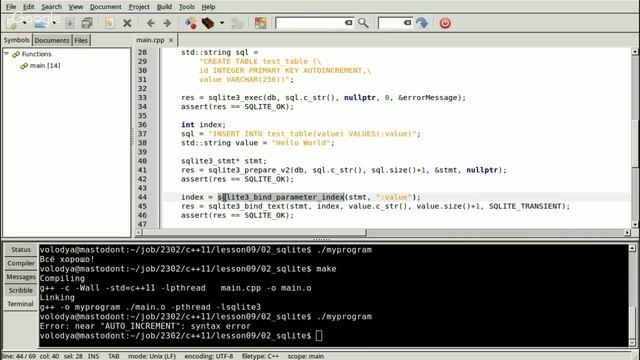The image size is (640, 360).
Task: Click the terminal scrollbar down arrow
Action: pyautogui.click(x=632, y=343)
